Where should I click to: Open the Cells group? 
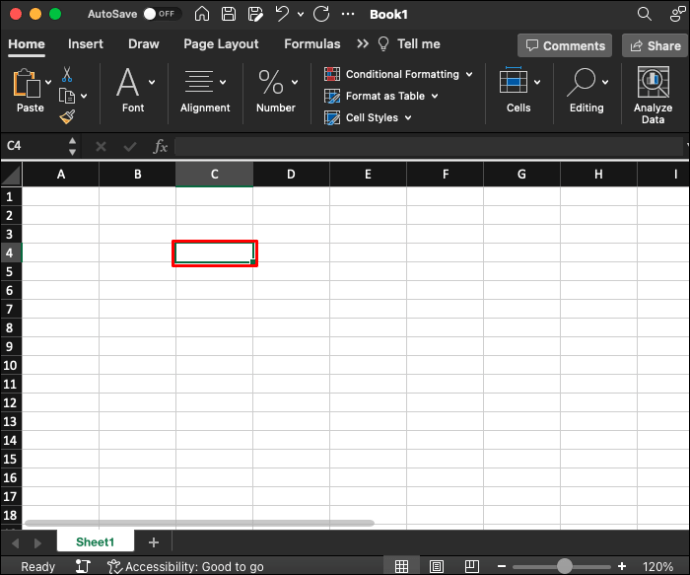[x=518, y=90]
